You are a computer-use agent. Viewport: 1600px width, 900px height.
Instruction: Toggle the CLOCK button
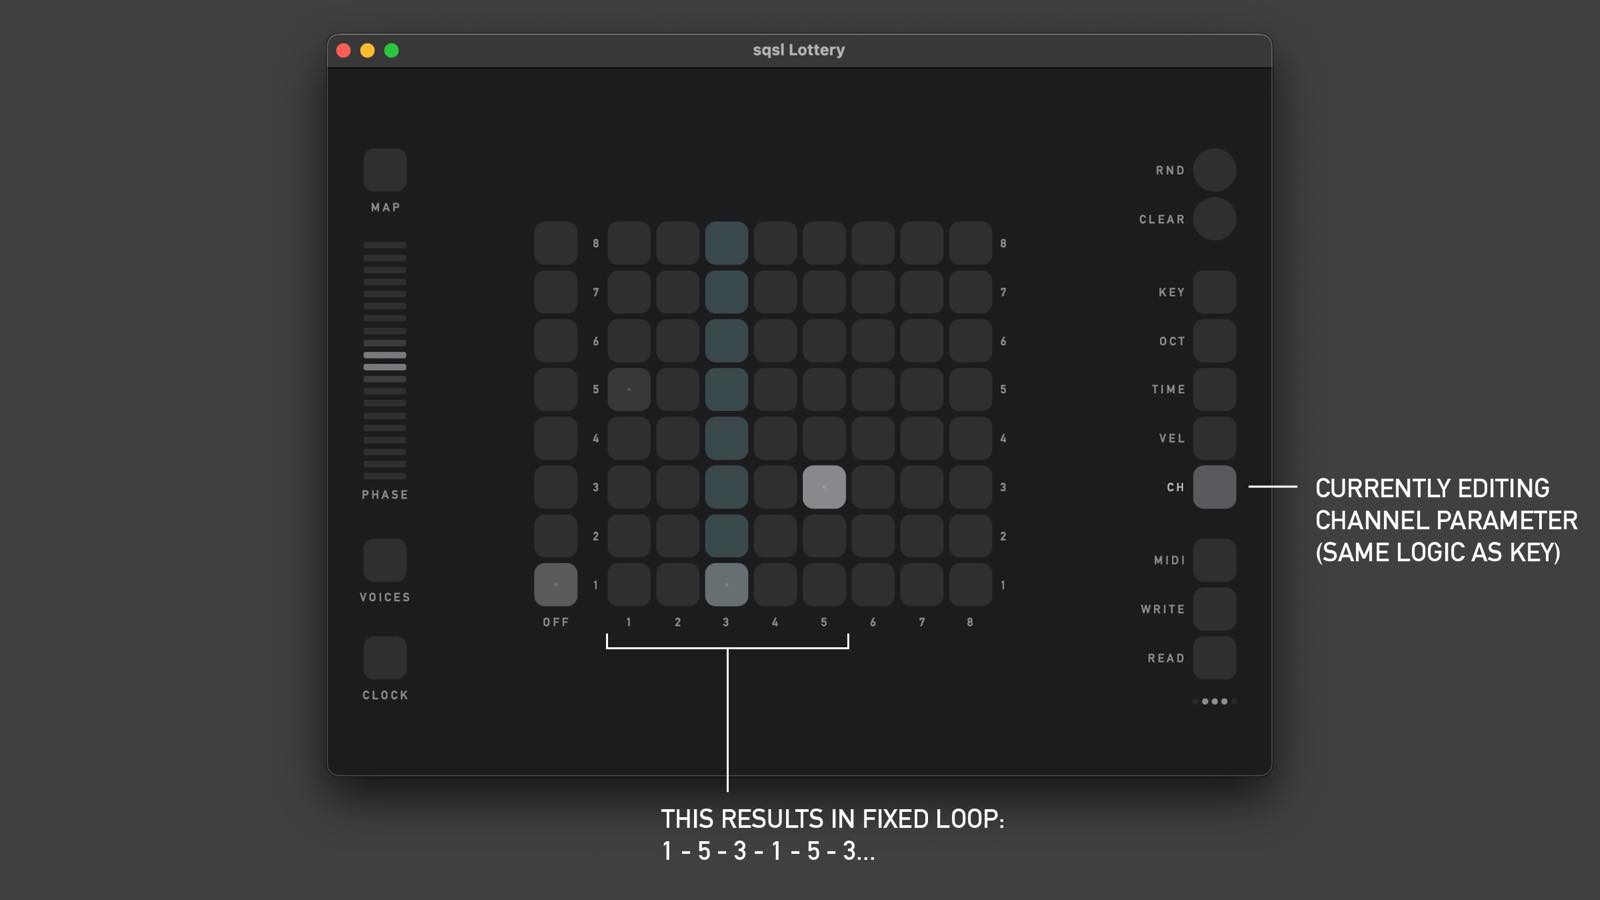[385, 658]
